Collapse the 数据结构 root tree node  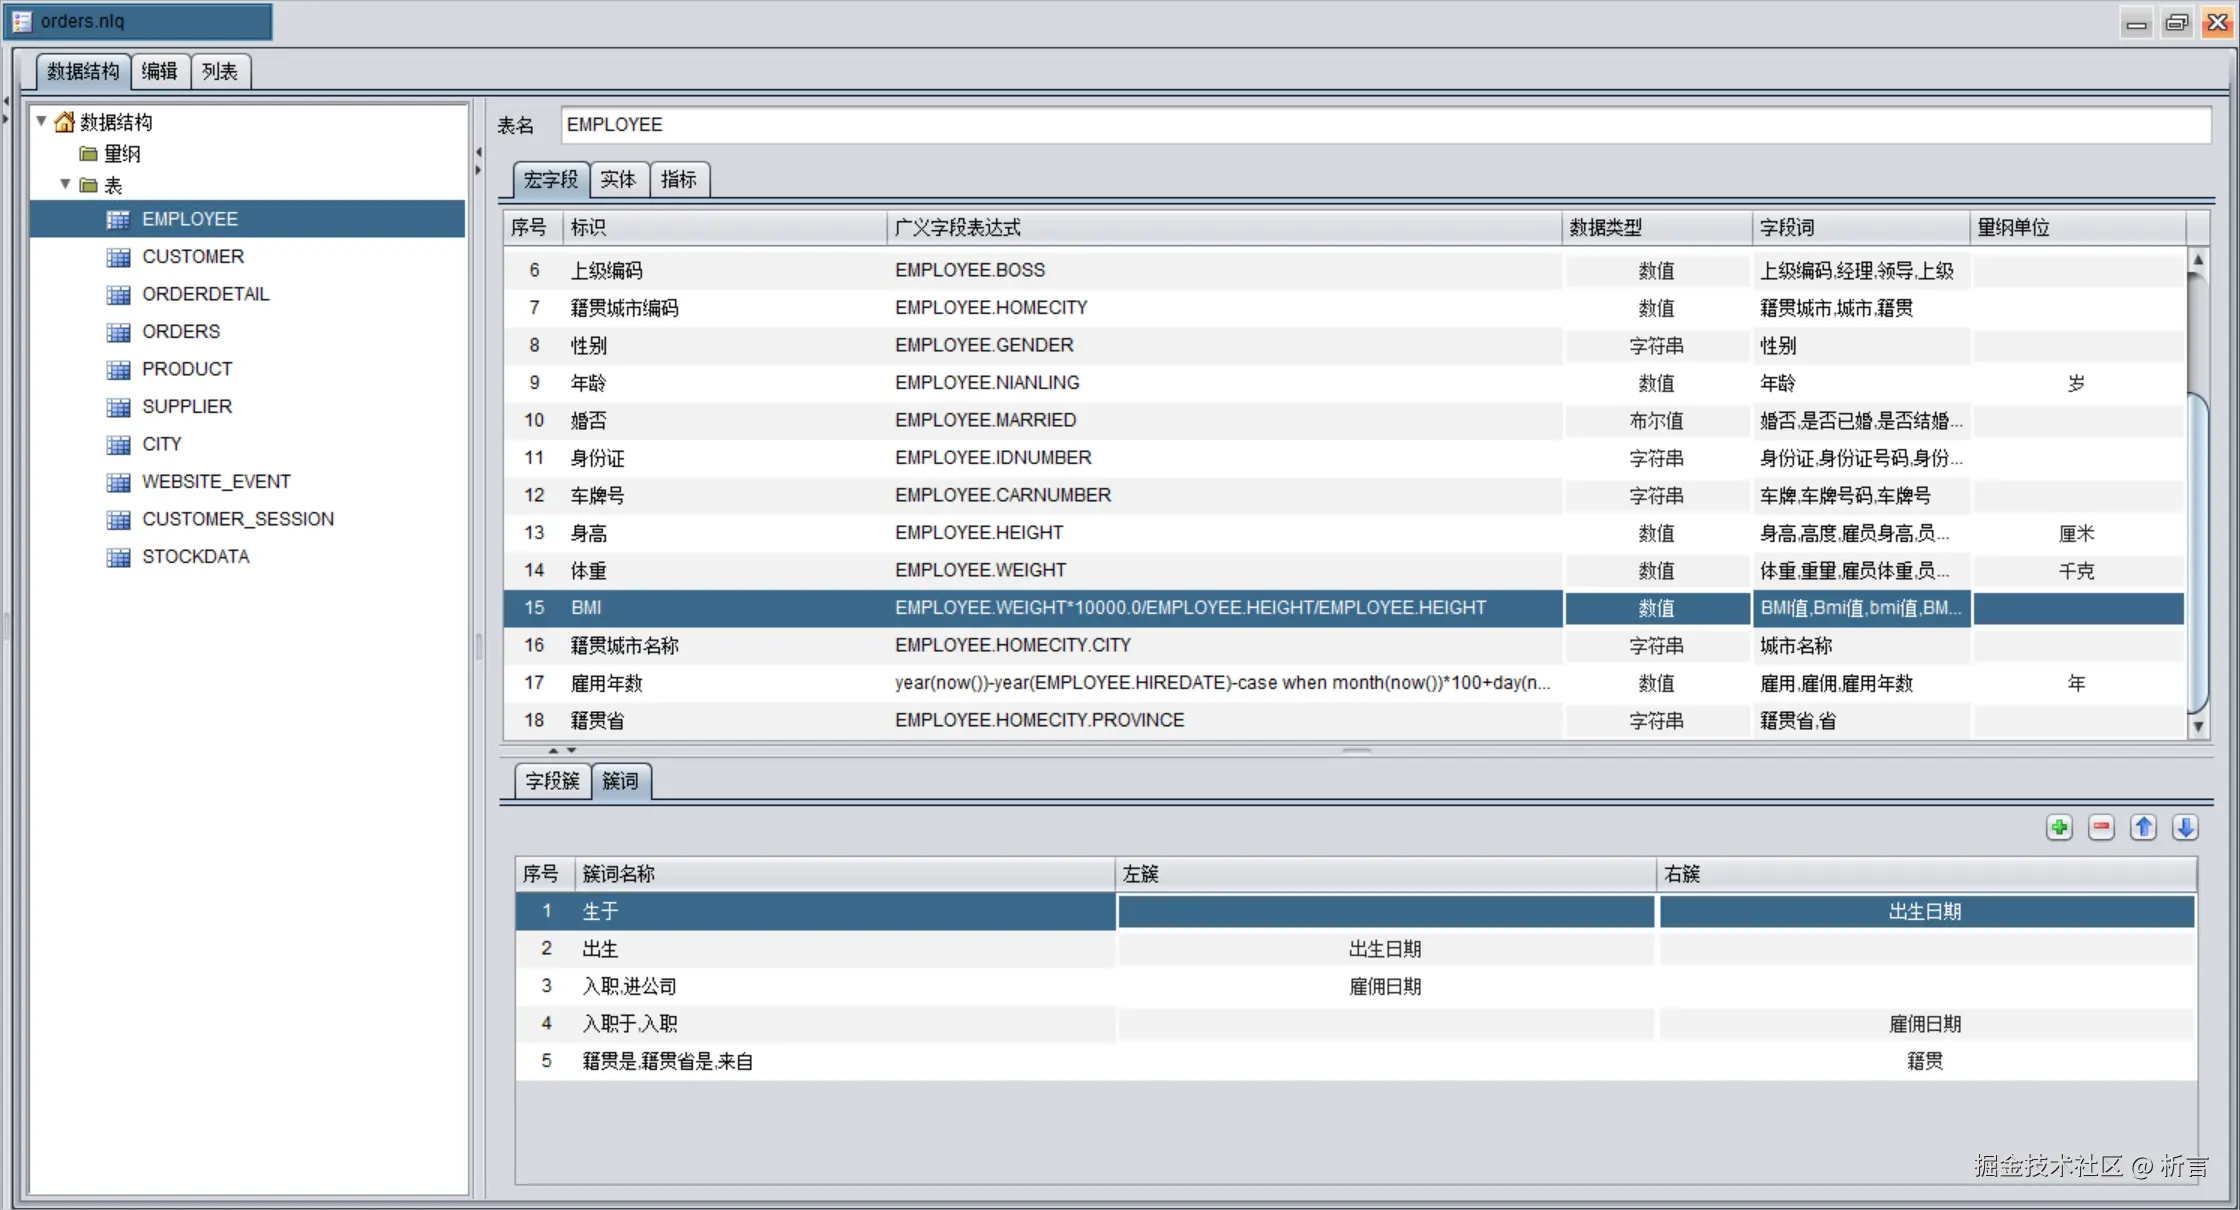click(x=42, y=121)
